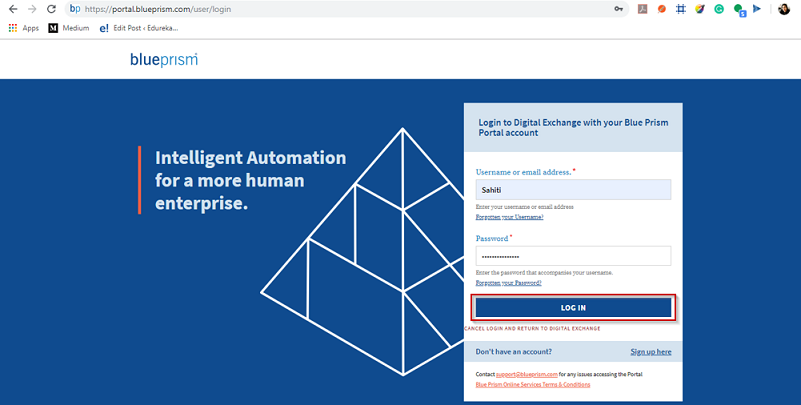Click the Password input field
Image resolution: width=801 pixels, height=405 pixels.
(573, 256)
